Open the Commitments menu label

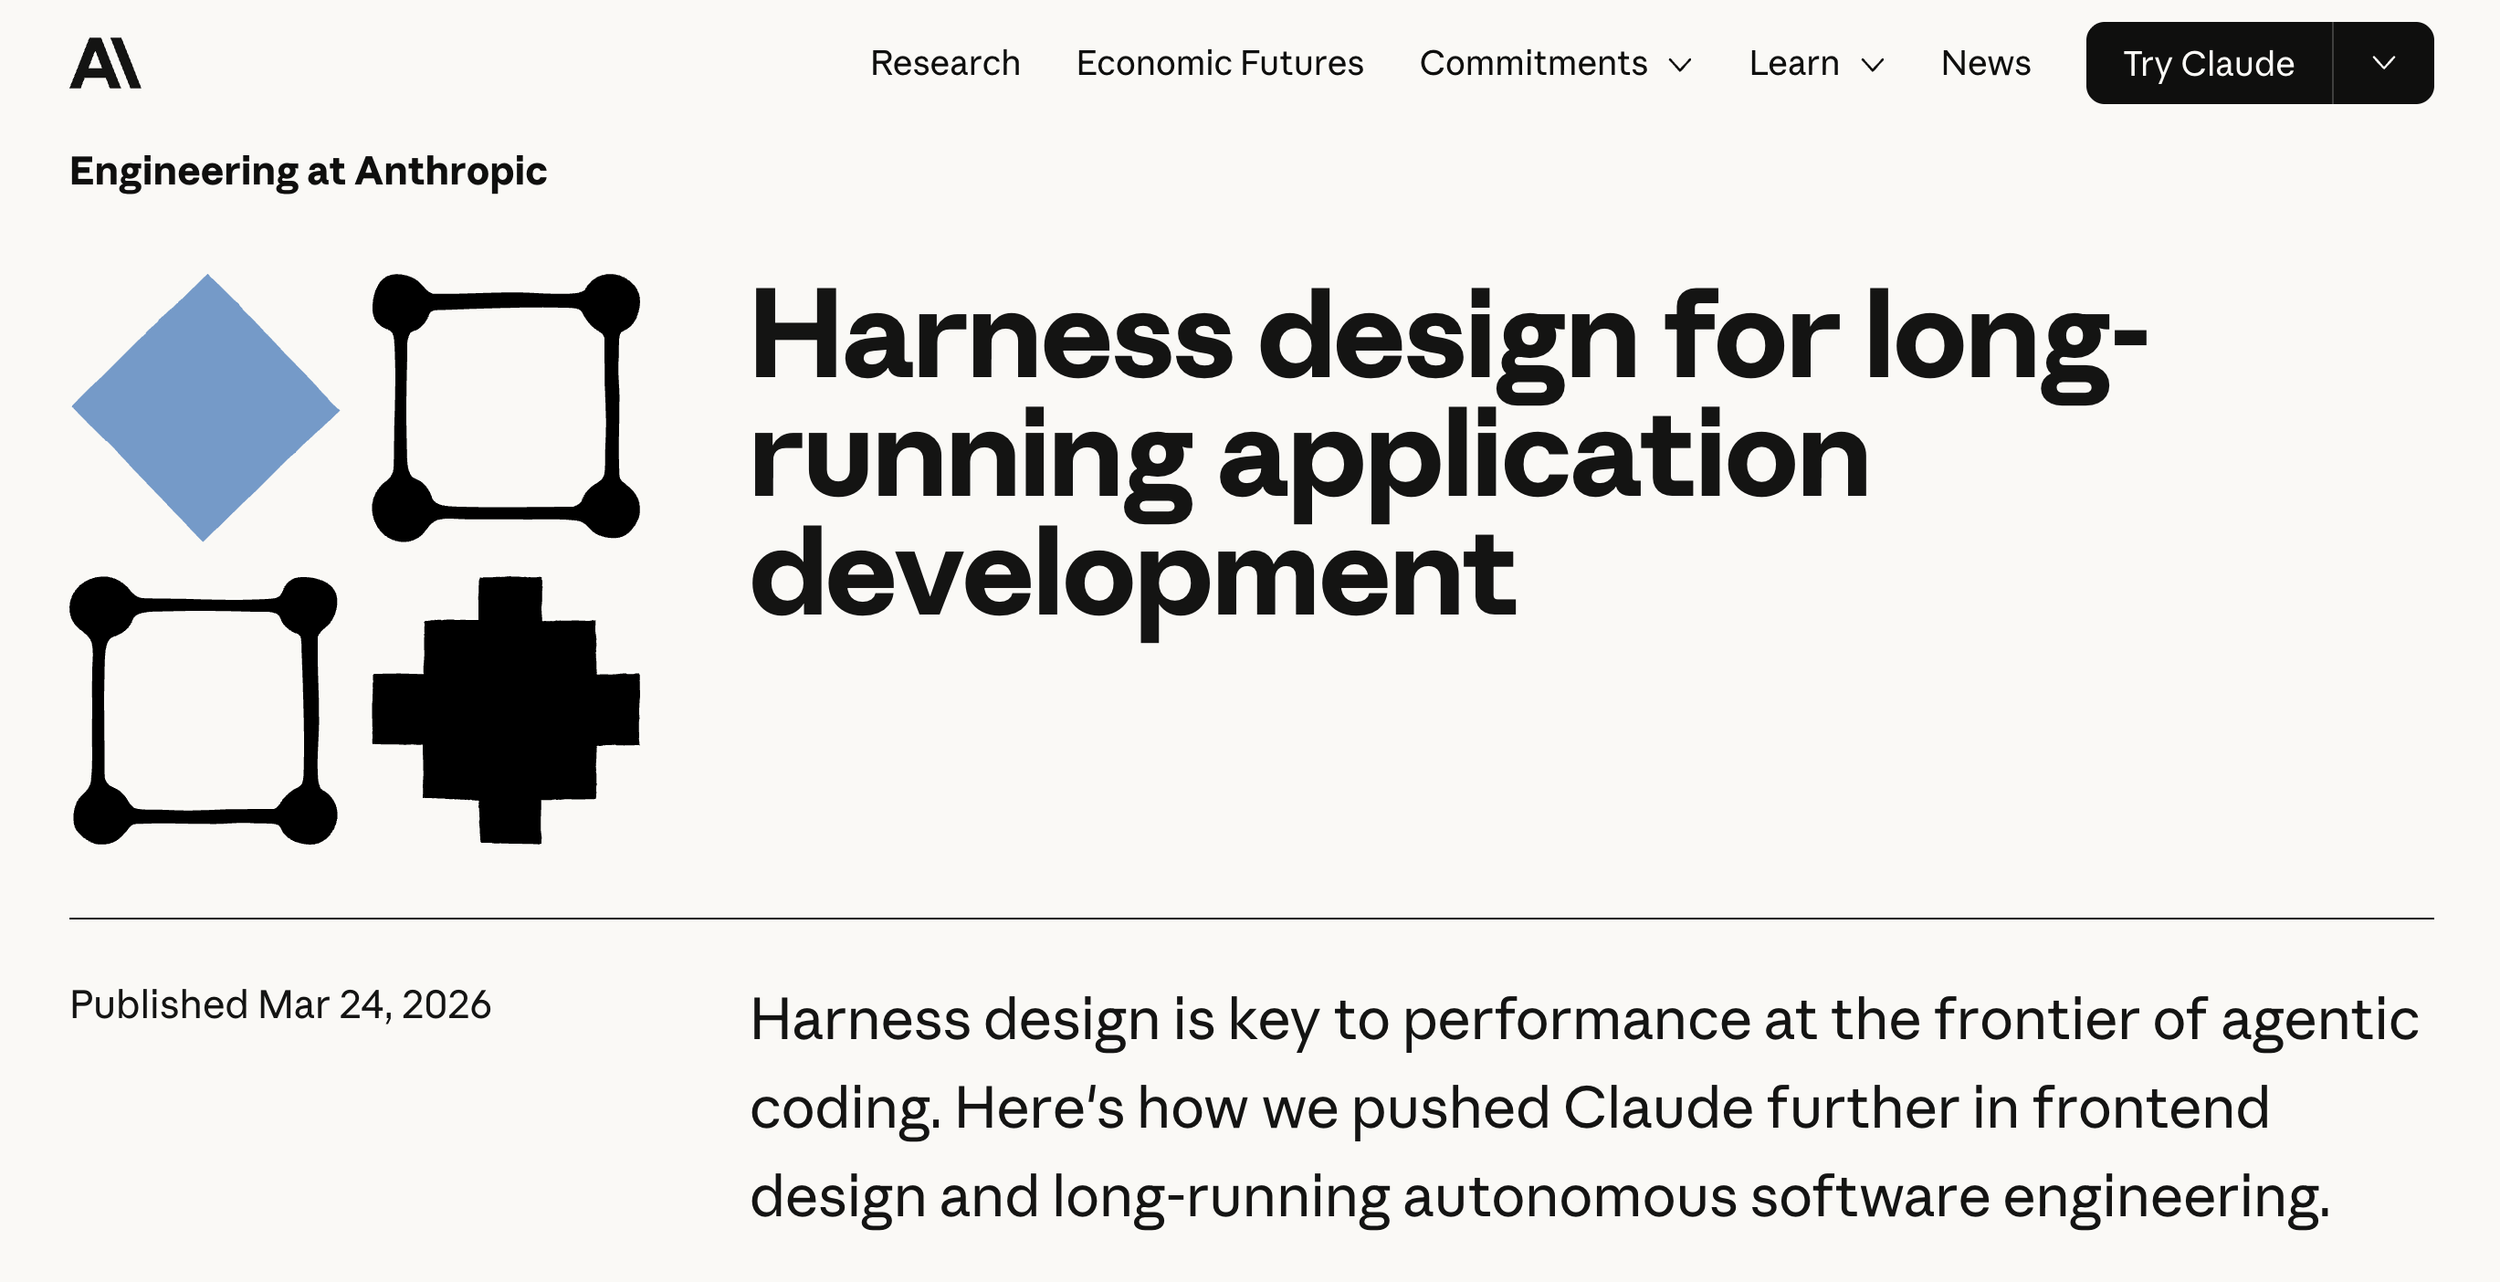[x=1533, y=63]
